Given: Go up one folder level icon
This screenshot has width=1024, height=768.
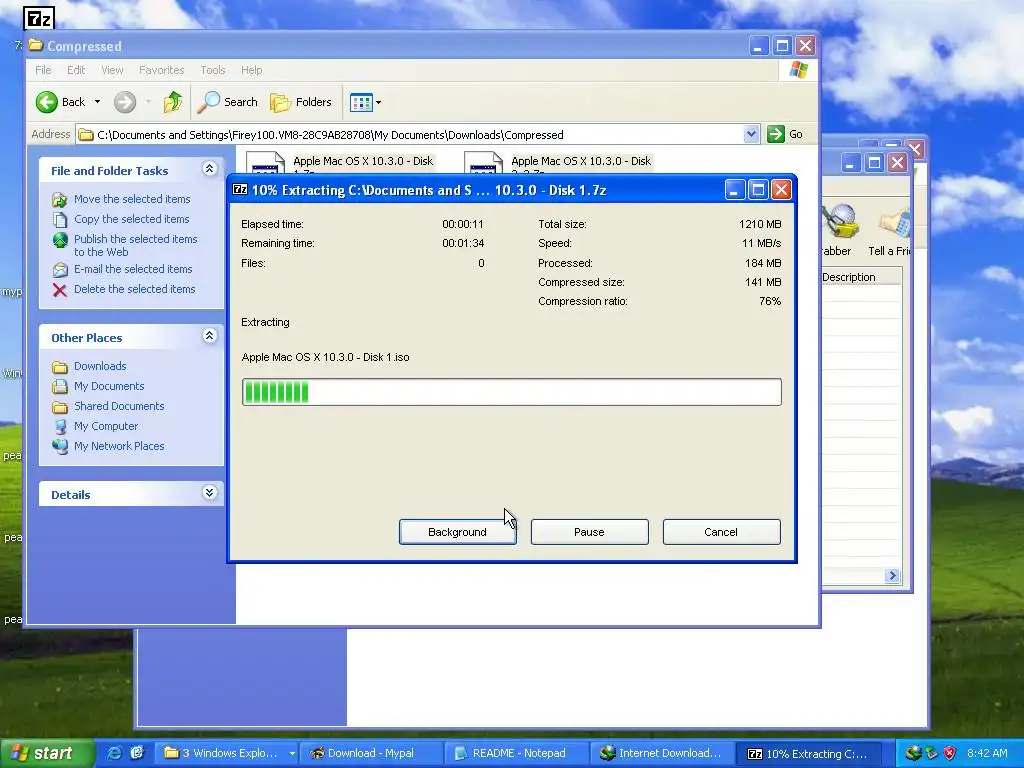Looking at the screenshot, I should pyautogui.click(x=173, y=102).
